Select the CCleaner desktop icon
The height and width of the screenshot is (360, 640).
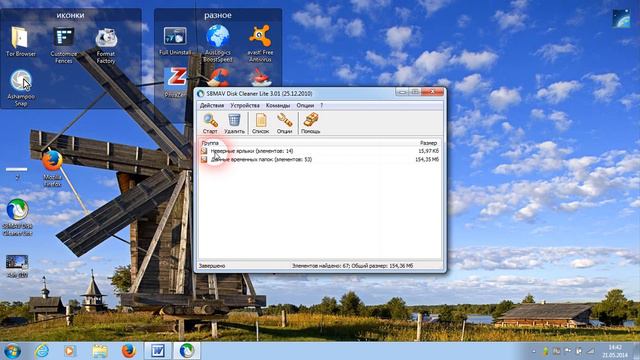(x=219, y=77)
